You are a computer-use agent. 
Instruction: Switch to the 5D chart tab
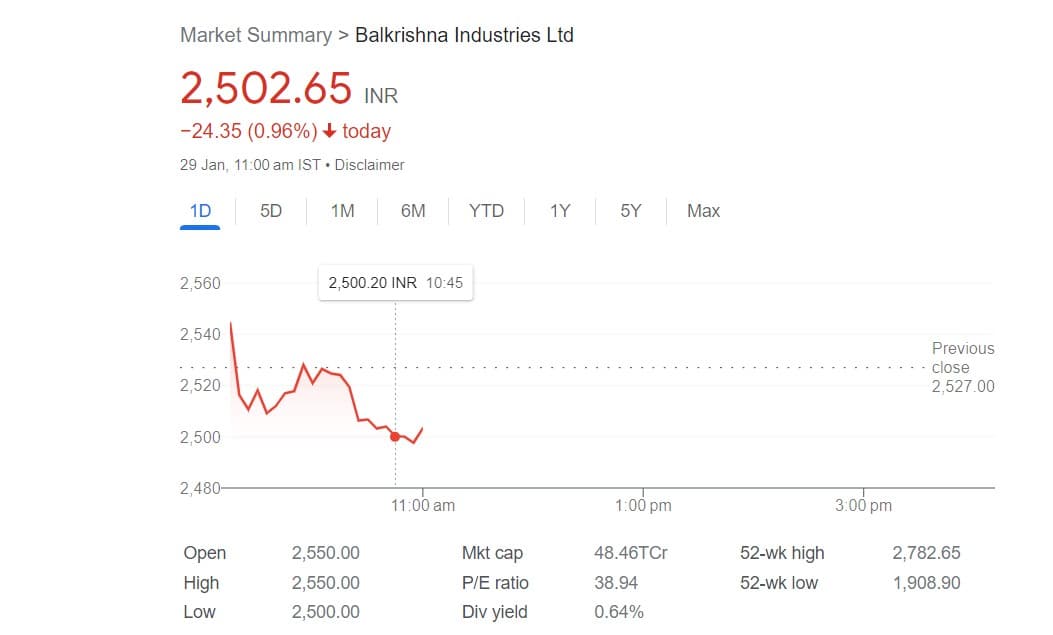[271, 211]
